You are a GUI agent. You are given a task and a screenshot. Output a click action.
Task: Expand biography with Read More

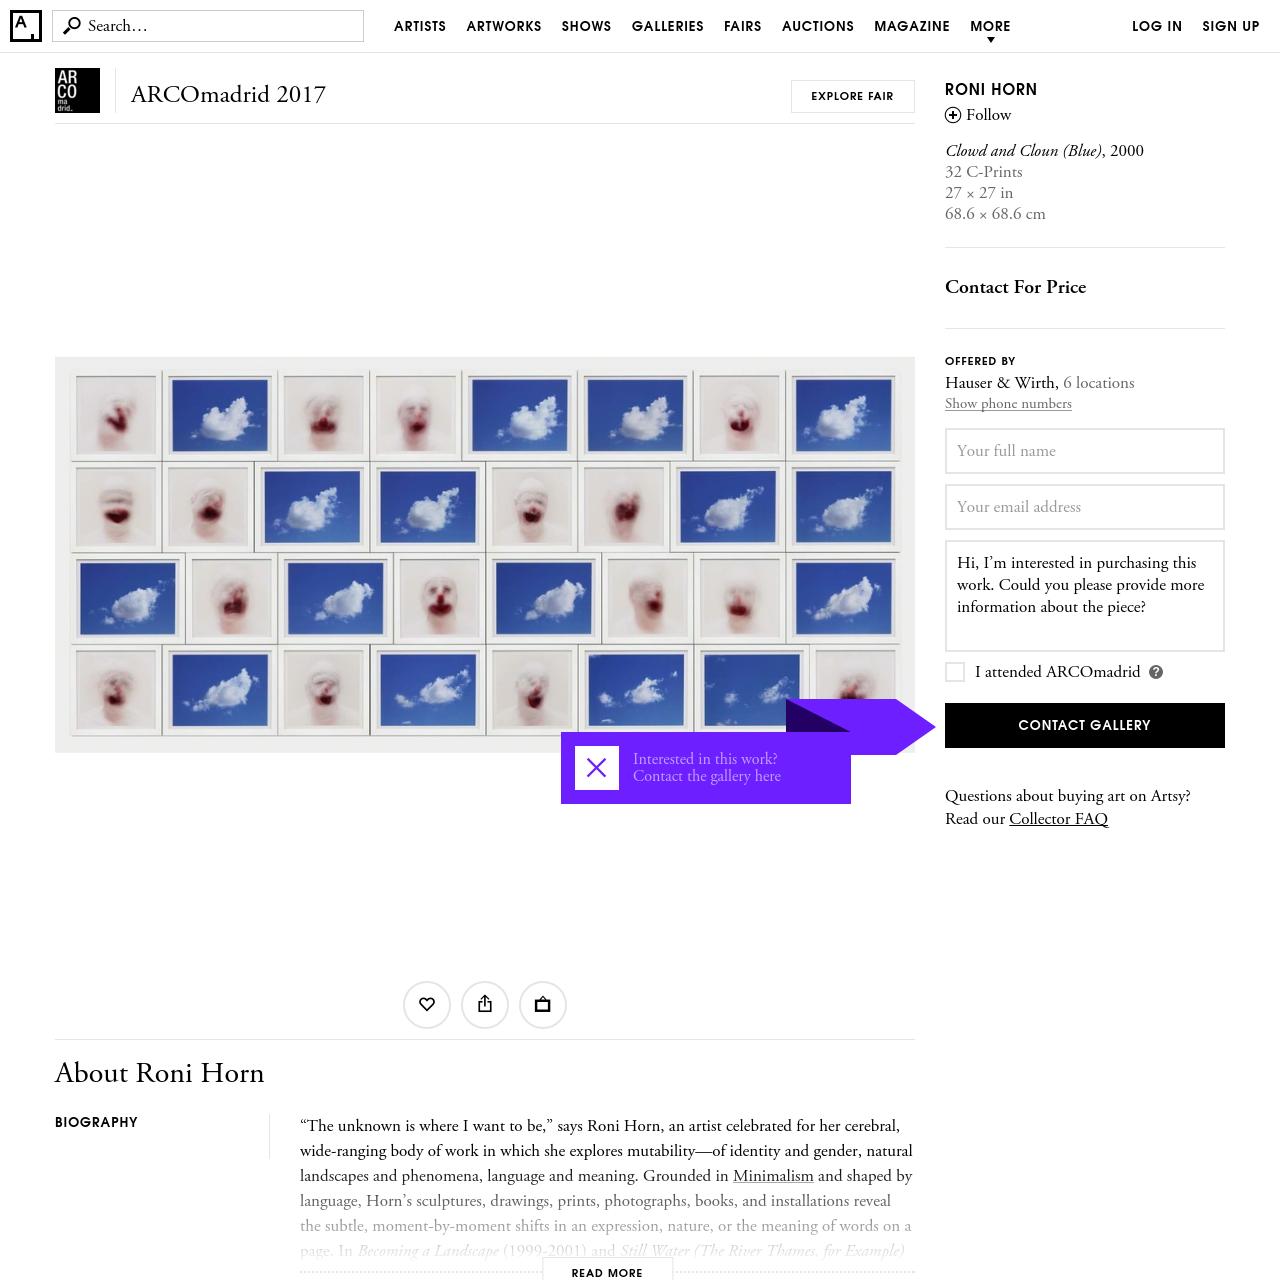[x=607, y=1272]
